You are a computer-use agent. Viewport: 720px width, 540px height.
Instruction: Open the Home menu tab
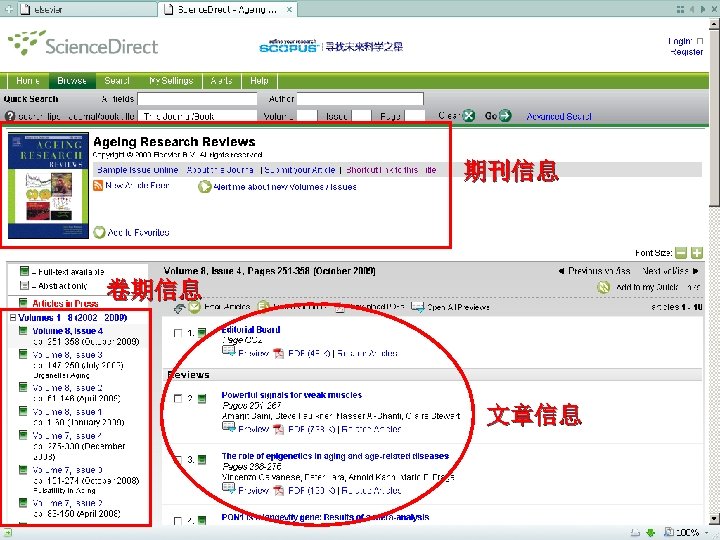coord(28,81)
